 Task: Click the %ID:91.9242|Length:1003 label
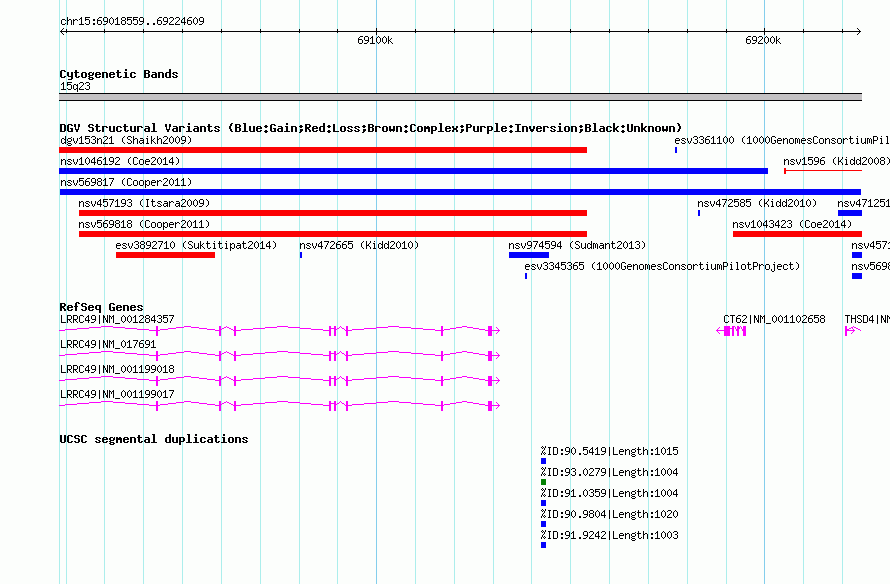(x=610, y=535)
